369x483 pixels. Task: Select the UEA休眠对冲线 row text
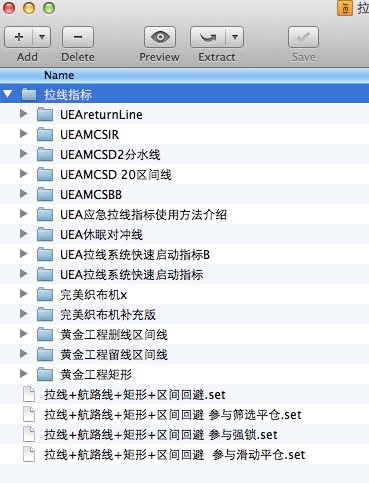[x=101, y=235]
